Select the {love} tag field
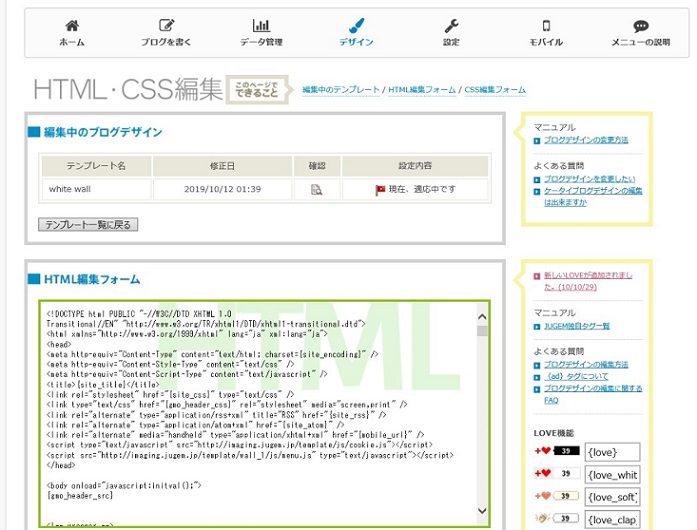 point(612,452)
